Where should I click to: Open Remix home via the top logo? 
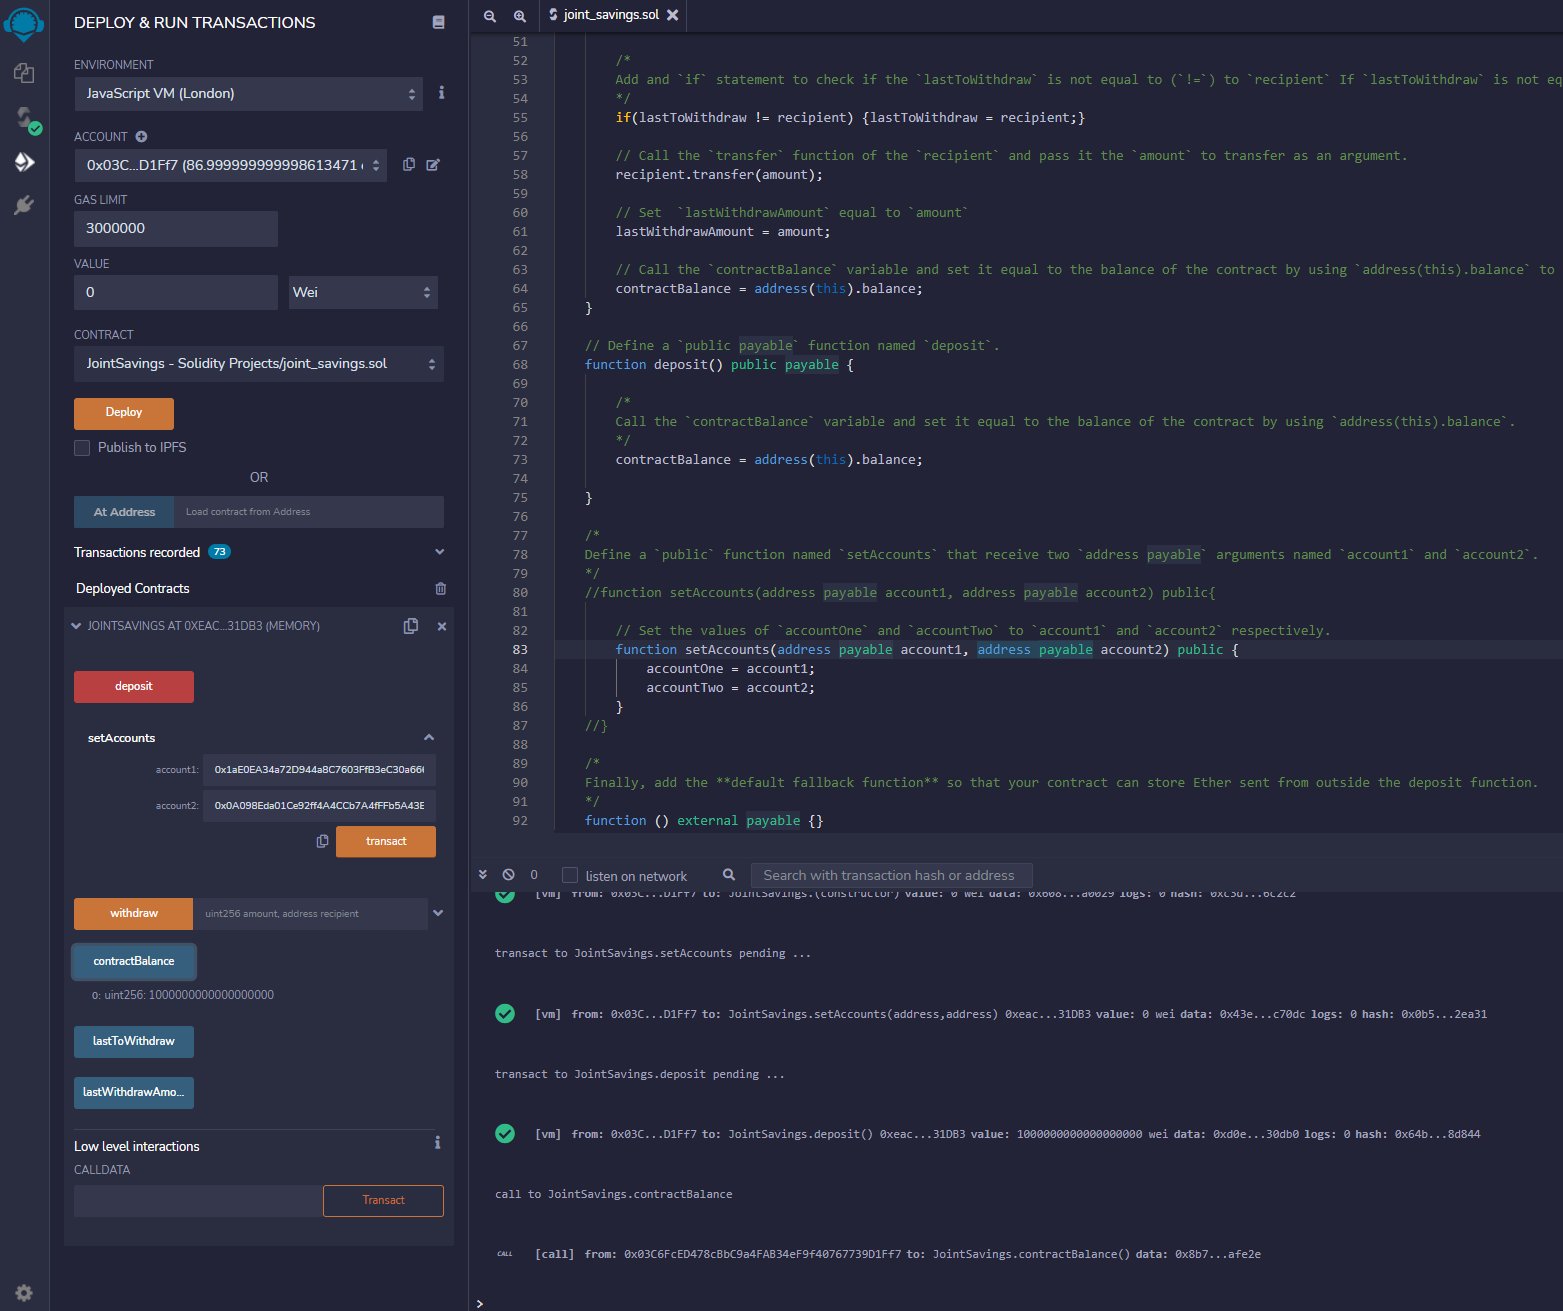[x=23, y=24]
